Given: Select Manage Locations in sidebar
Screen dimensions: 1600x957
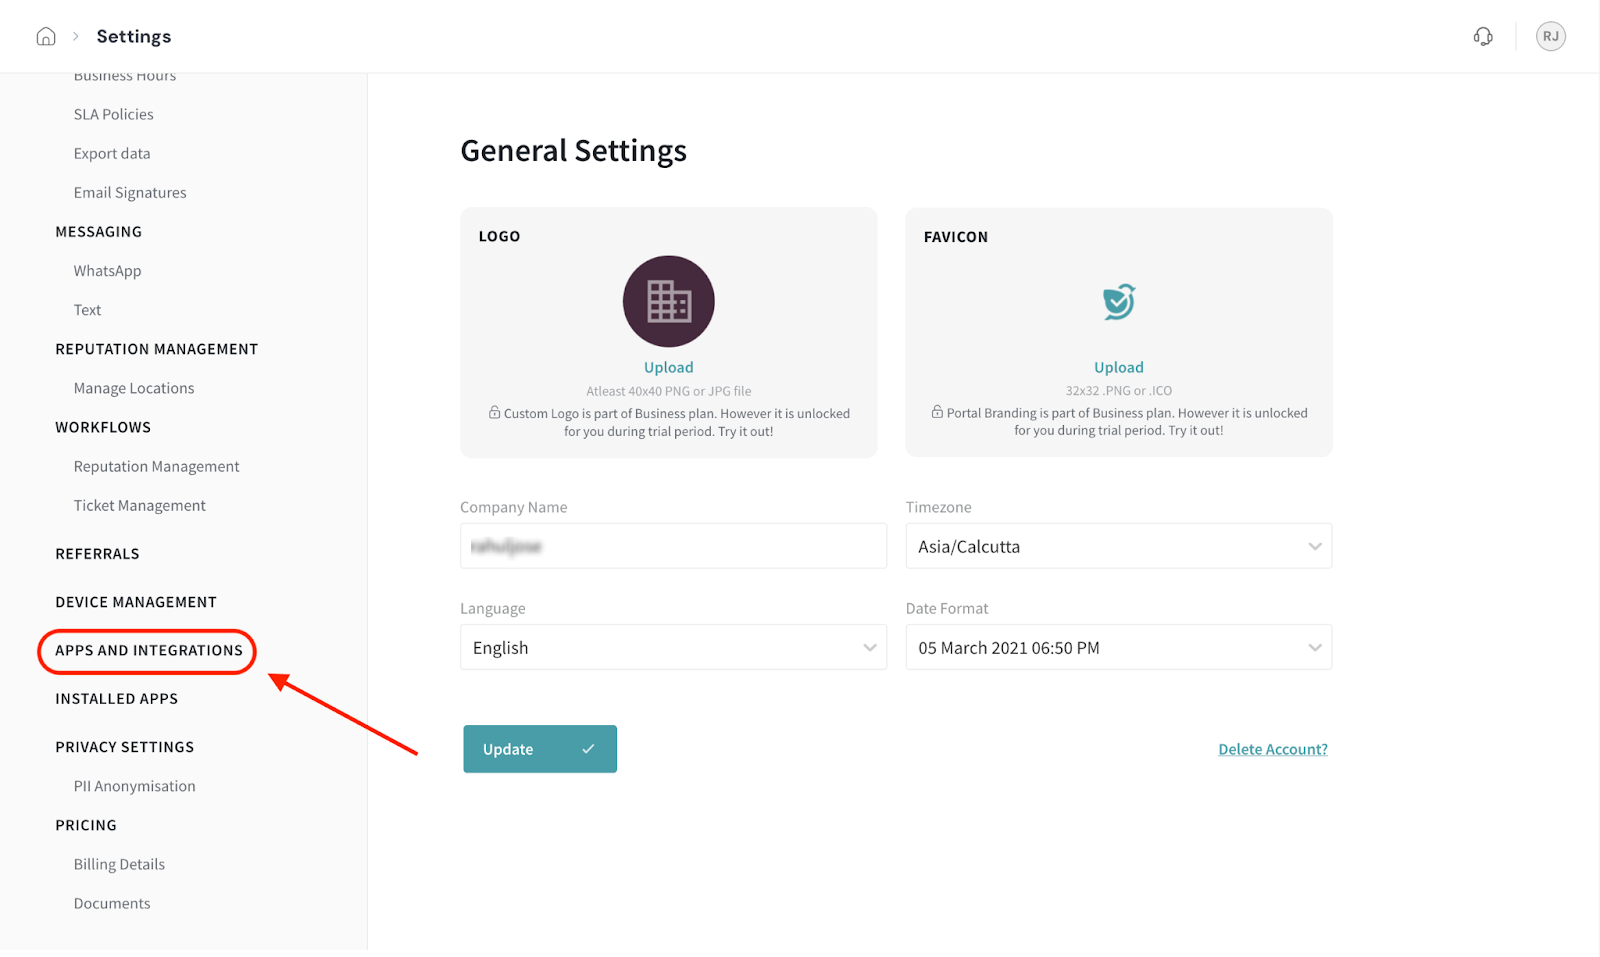Looking at the screenshot, I should [134, 389].
